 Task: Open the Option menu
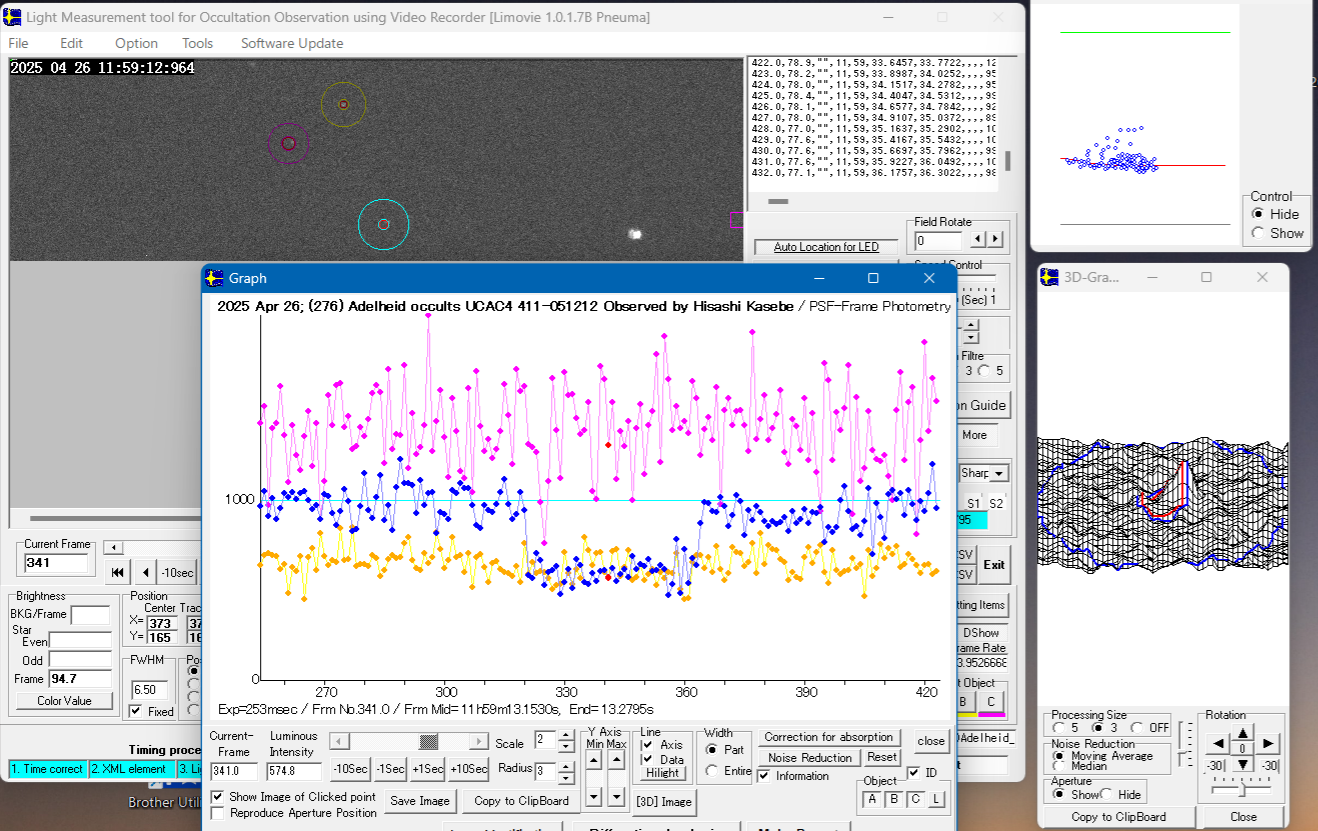pyautogui.click(x=136, y=43)
